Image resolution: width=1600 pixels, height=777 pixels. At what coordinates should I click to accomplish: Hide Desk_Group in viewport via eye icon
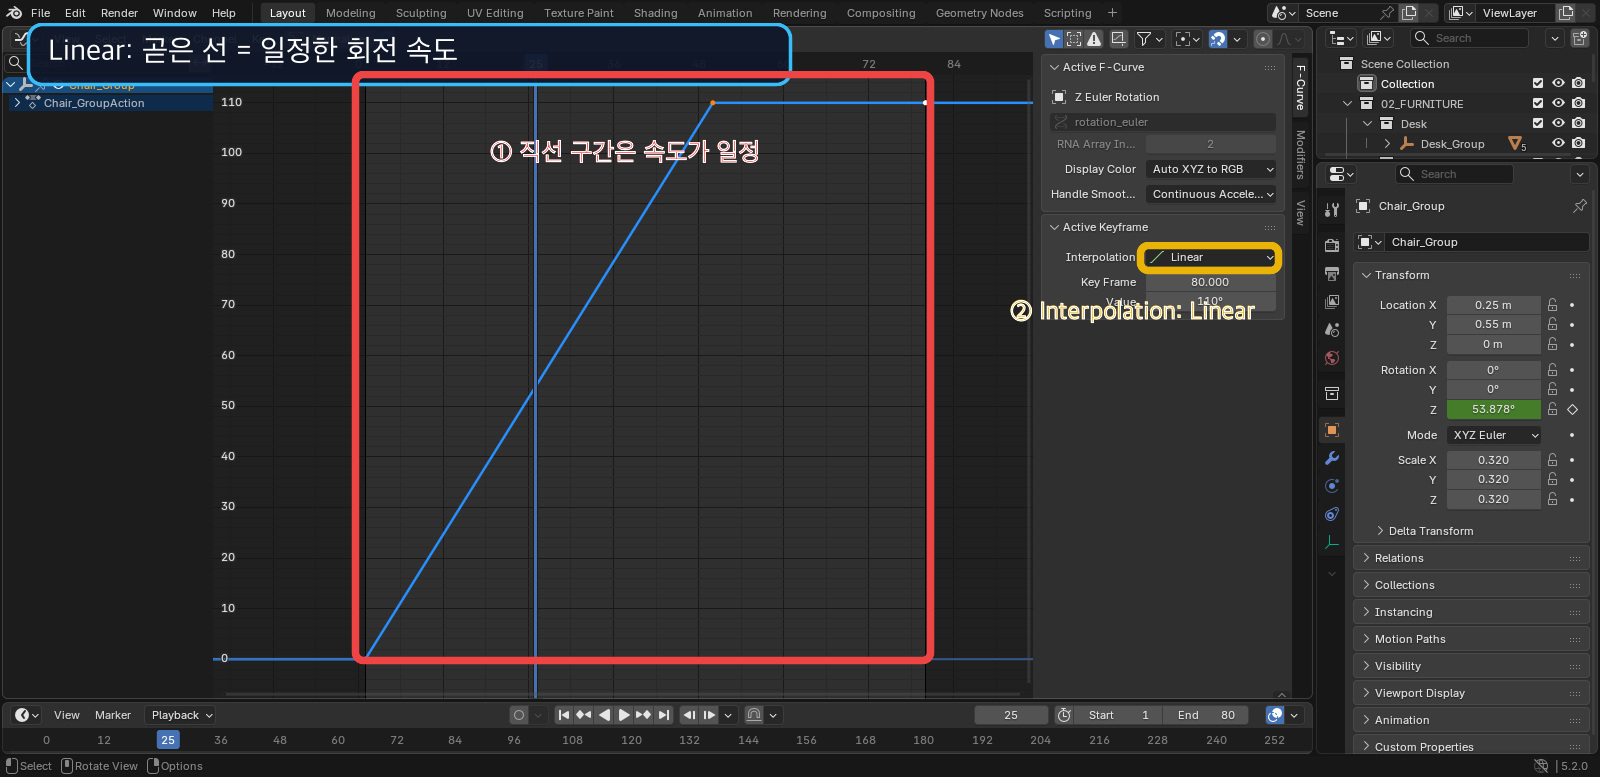tap(1558, 144)
